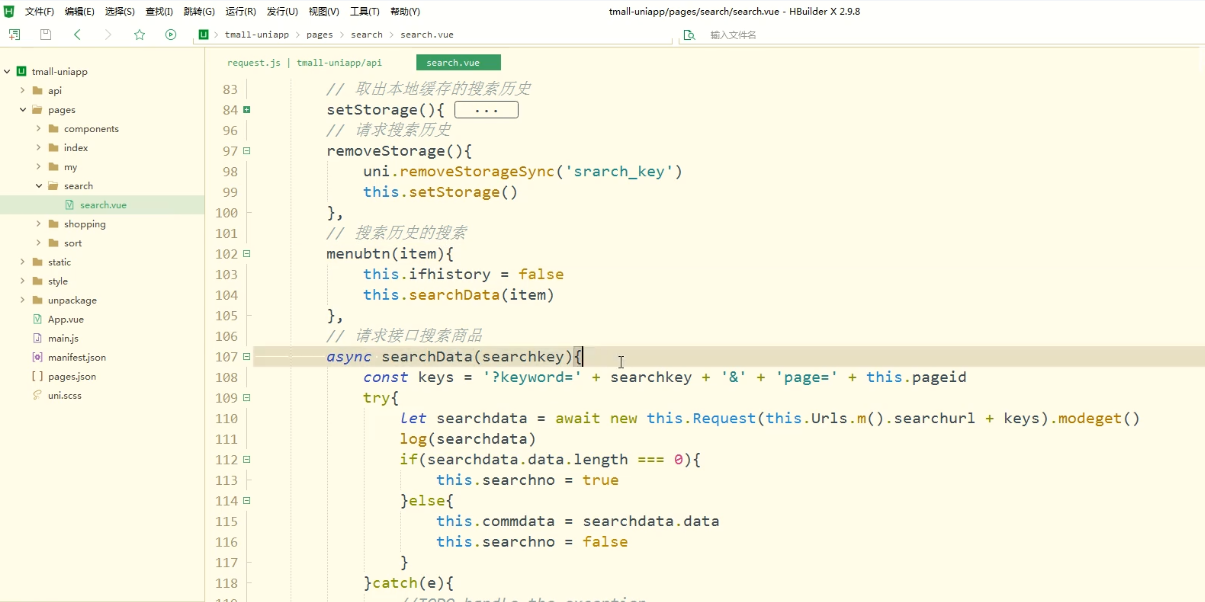Collapse the search folder
This screenshot has height=602, width=1205.
click(39, 186)
